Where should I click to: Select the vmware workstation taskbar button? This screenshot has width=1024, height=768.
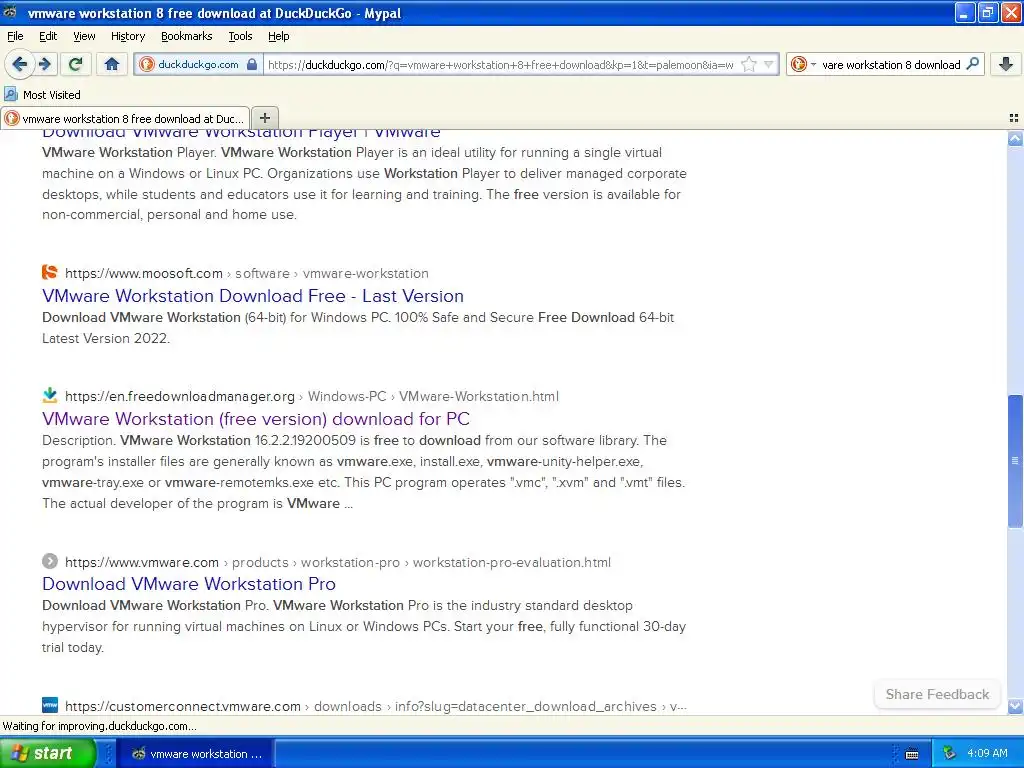coord(196,754)
